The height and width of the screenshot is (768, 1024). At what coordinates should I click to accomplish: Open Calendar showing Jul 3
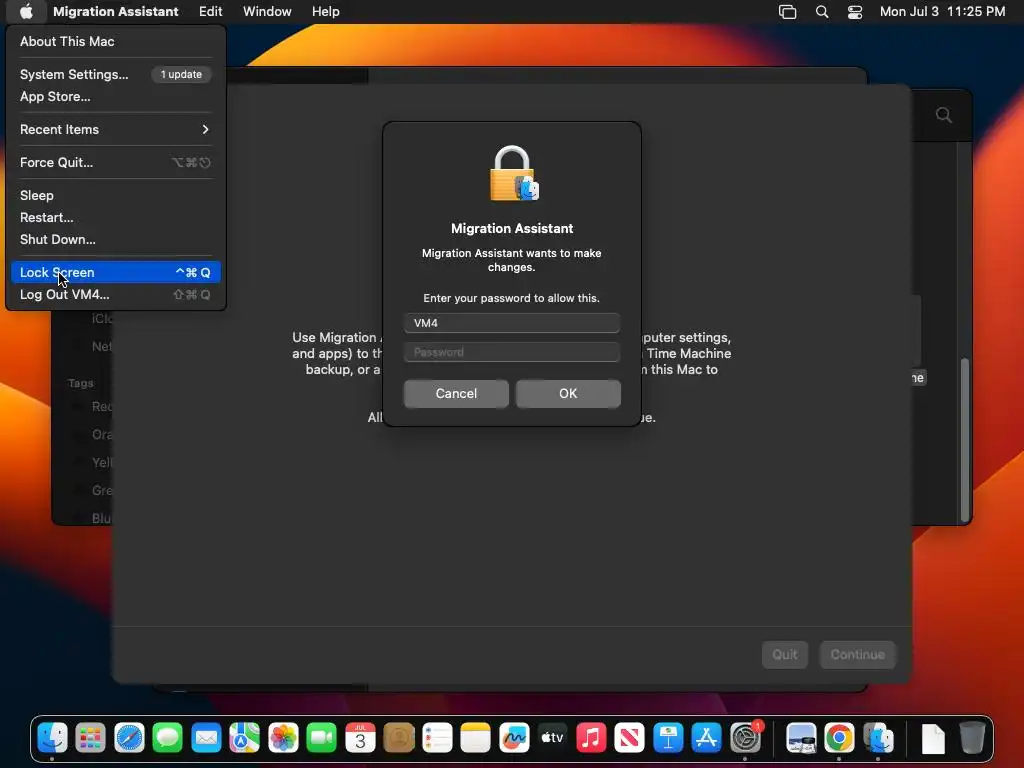click(x=360, y=738)
